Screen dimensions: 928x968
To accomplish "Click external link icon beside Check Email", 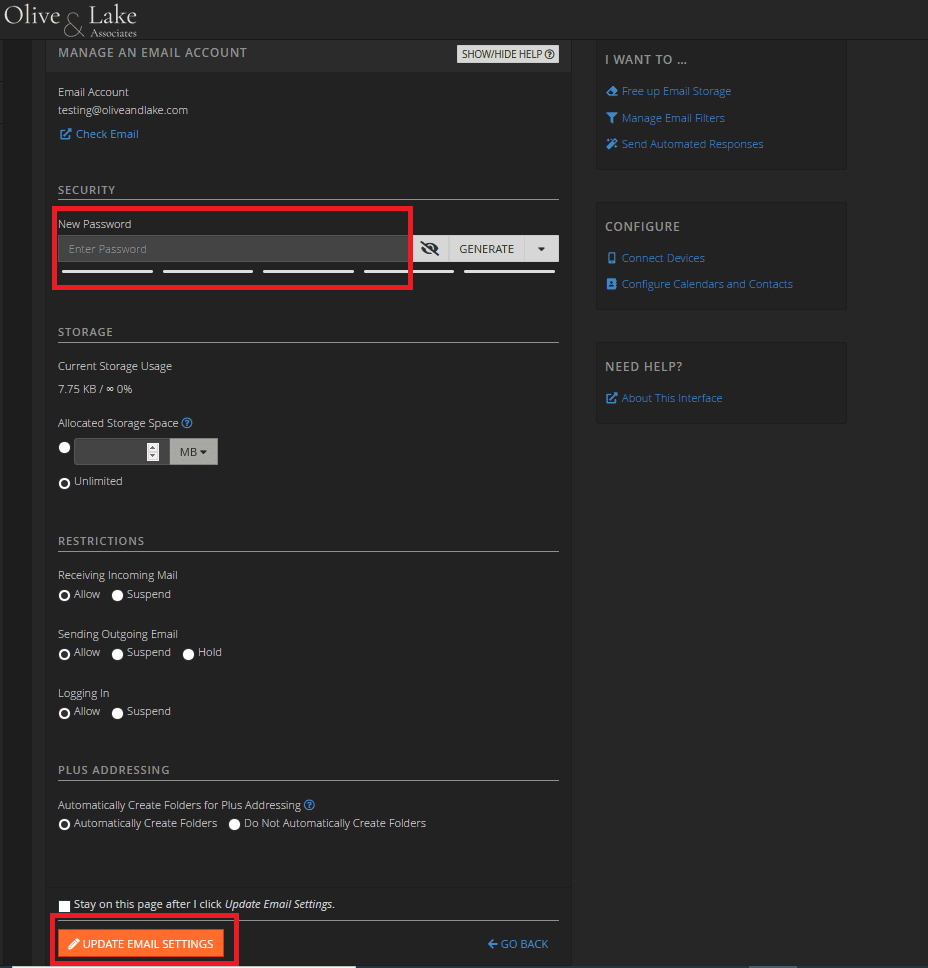I will [65, 133].
